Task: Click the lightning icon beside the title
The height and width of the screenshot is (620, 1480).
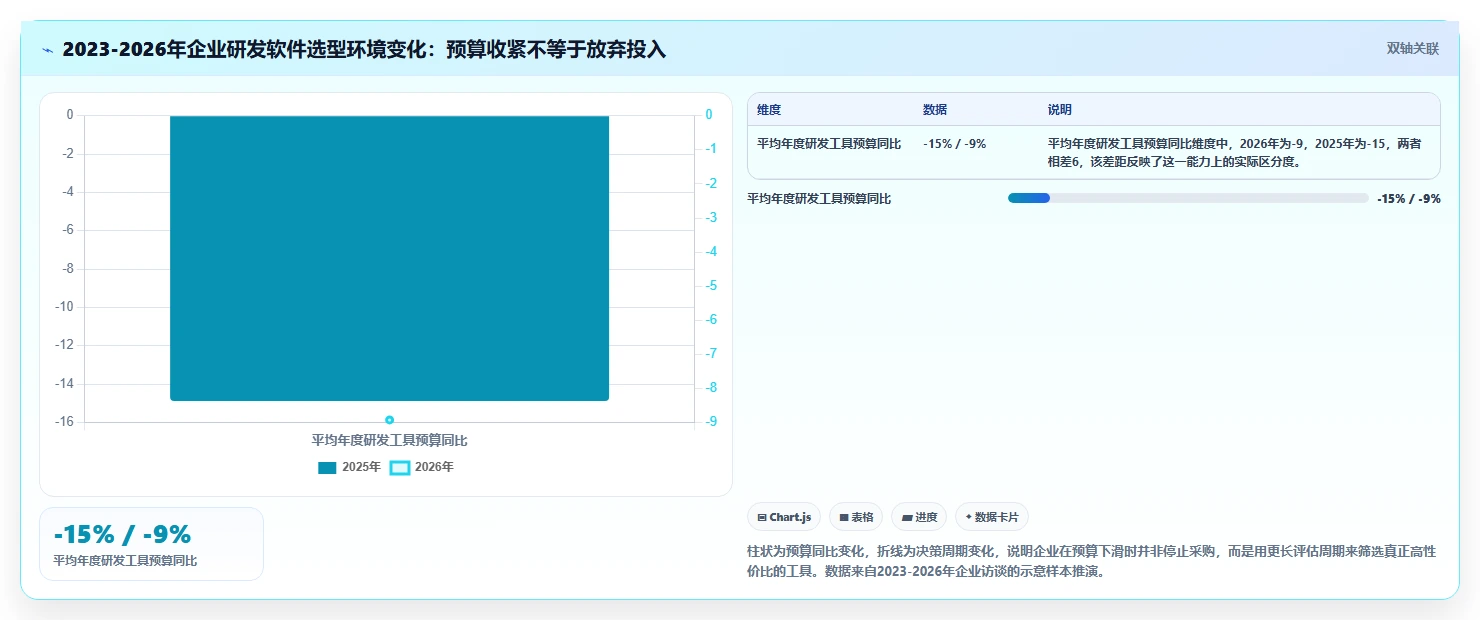Action: (48, 50)
